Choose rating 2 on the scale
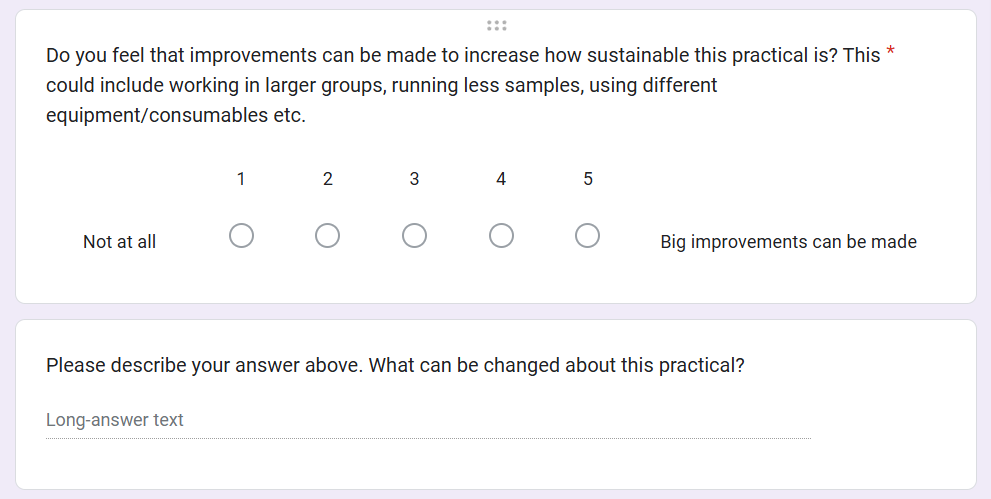This screenshot has height=499, width=991. pyautogui.click(x=327, y=236)
